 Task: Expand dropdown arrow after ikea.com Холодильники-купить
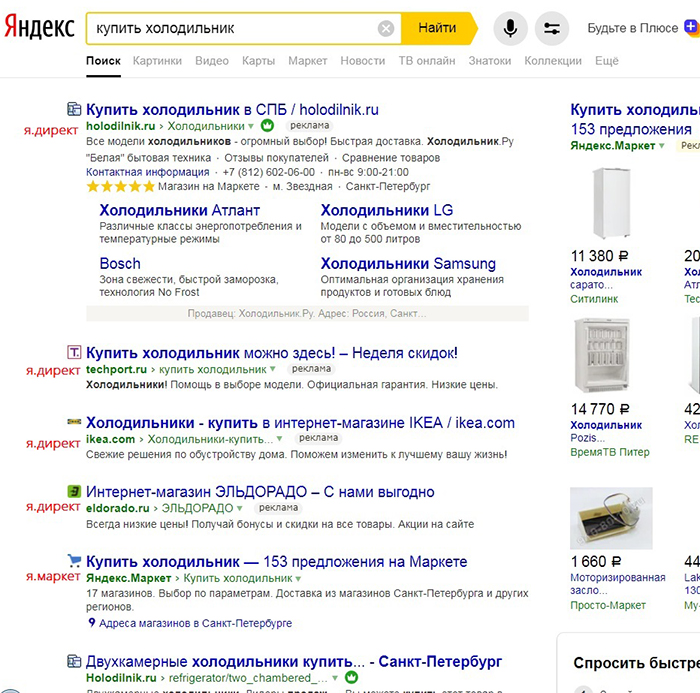[x=279, y=439]
